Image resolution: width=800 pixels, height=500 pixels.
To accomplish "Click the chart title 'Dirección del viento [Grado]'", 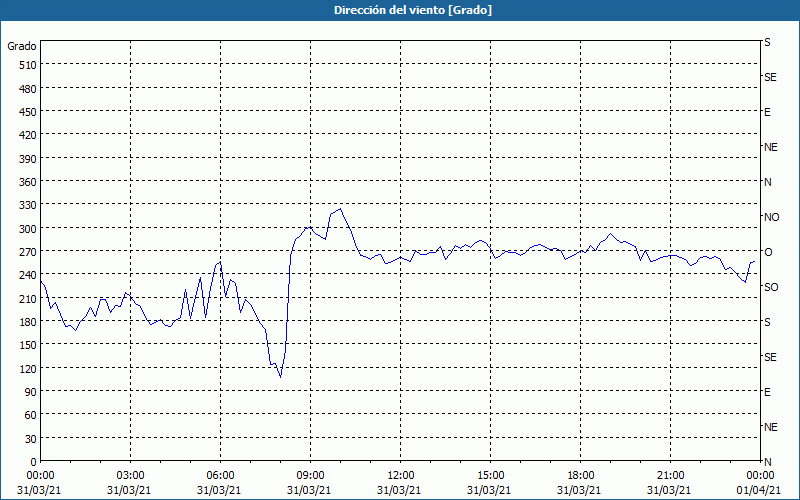I will [413, 10].
